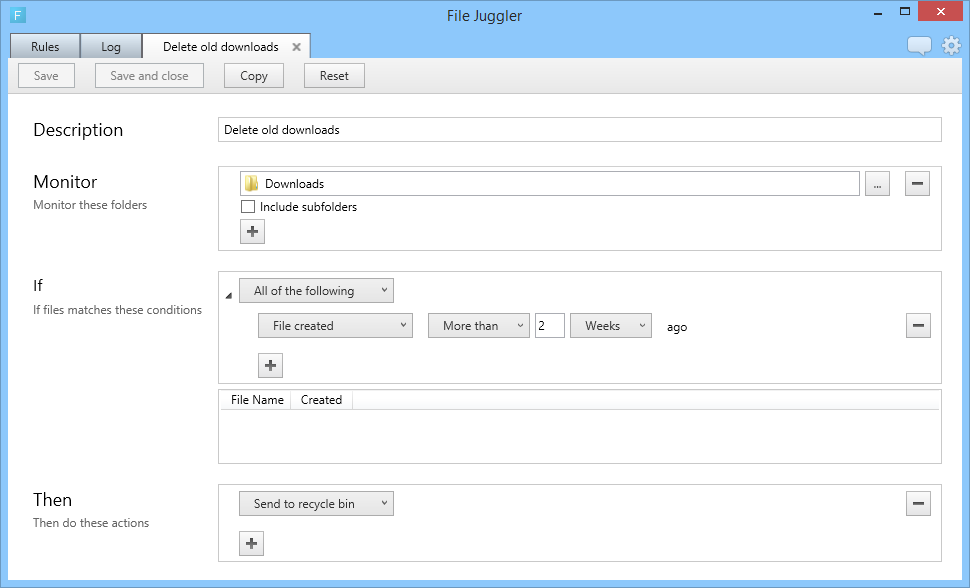Open the settings gear icon
The height and width of the screenshot is (588, 970).
[x=950, y=46]
